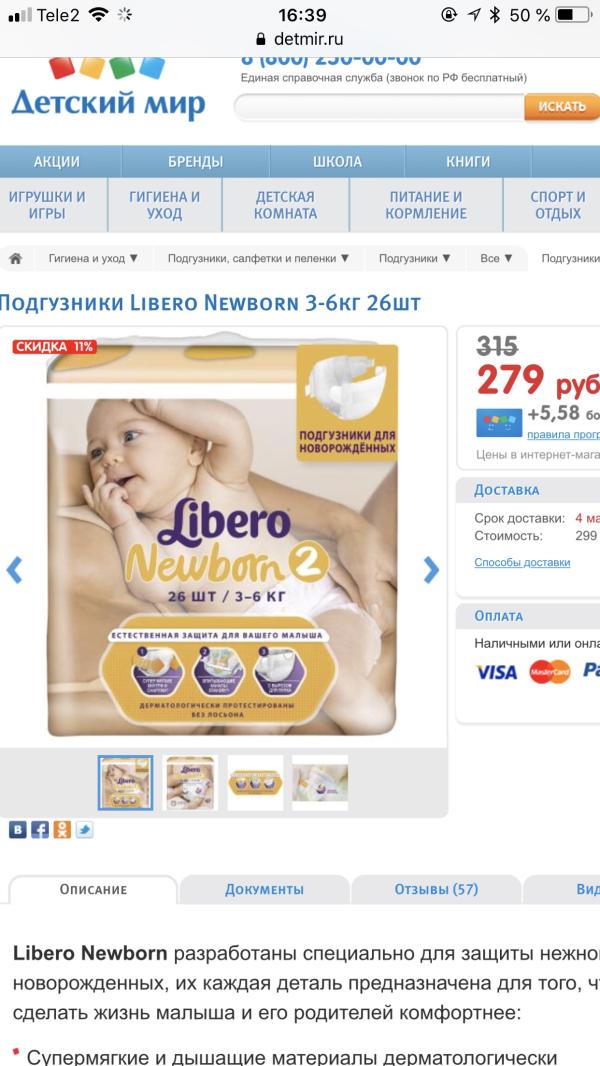This screenshot has width=600, height=1066.
Task: Open the Гигиена и уход category menu
Action: (164, 205)
